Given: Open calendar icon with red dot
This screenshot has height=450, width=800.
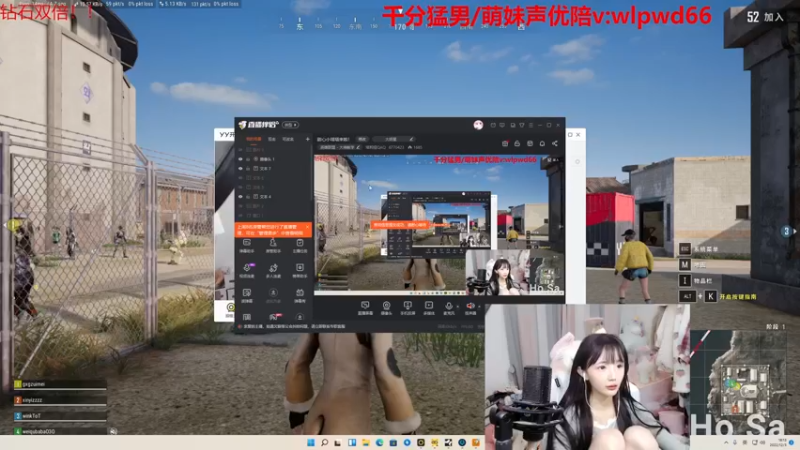Looking at the screenshot, I should coord(505,144).
